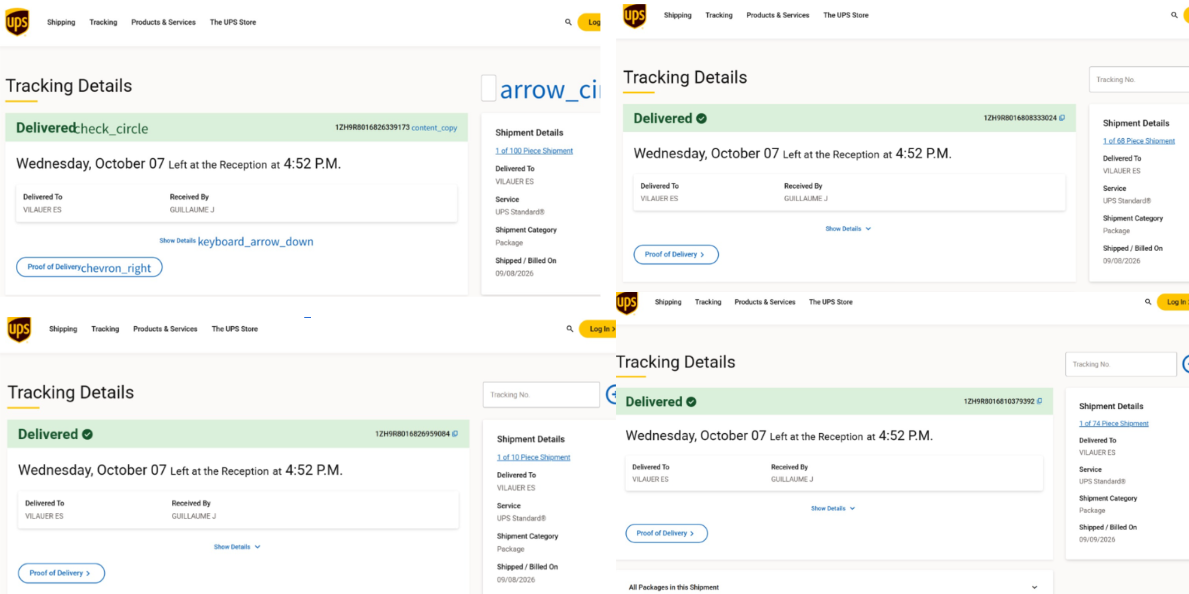Open Shipping menu above the 68 Piece Shipment page
Viewport: 1189px width, 594px height.
(x=678, y=15)
